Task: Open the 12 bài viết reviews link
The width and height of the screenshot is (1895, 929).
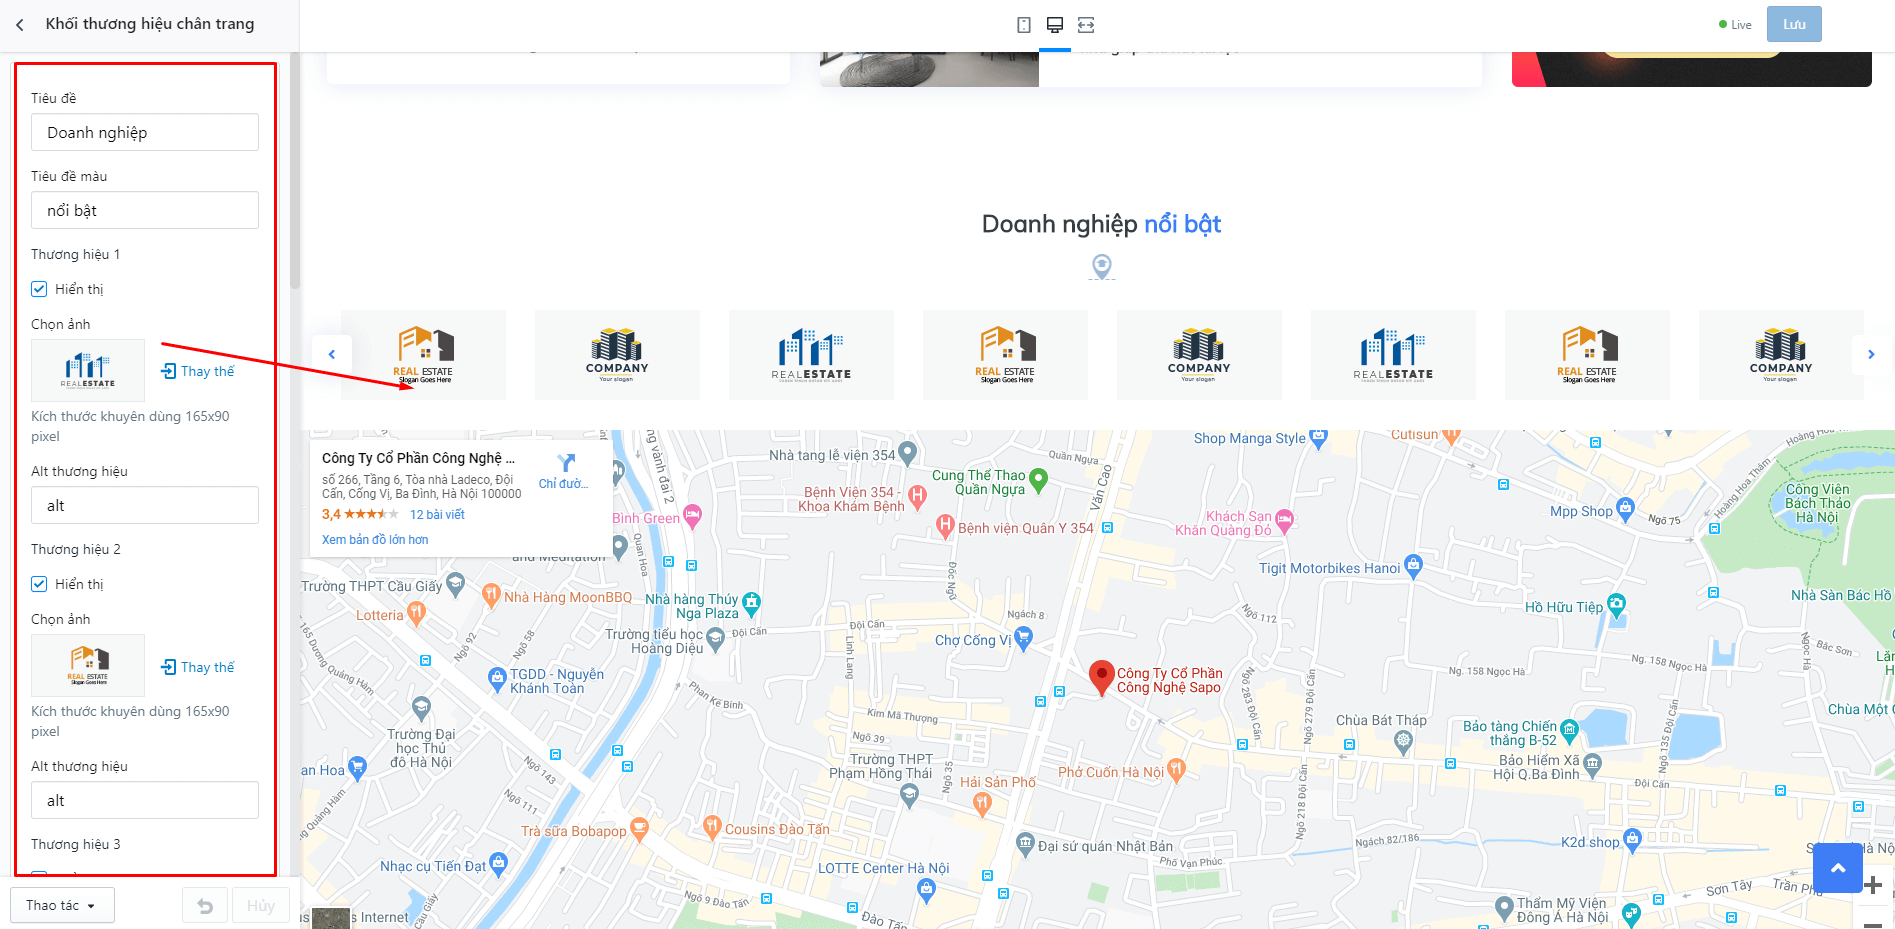Action: 437,514
